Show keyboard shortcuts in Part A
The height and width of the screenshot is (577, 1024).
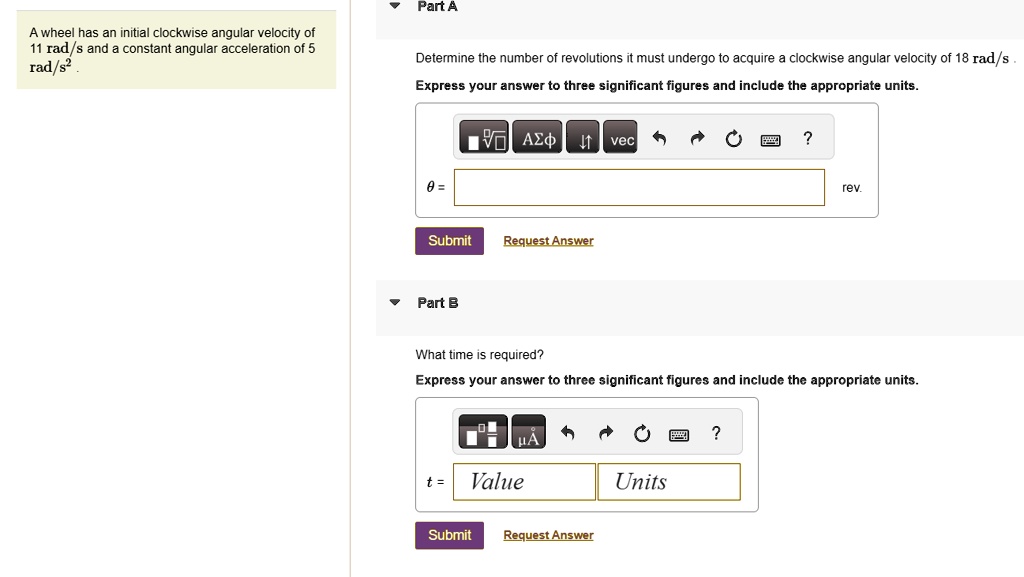[x=771, y=140]
